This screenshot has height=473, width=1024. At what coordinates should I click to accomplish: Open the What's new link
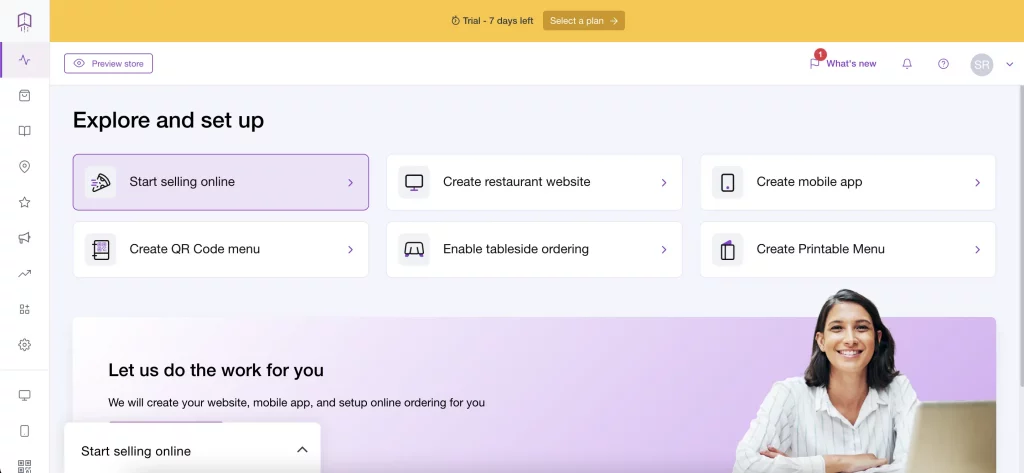(x=843, y=64)
